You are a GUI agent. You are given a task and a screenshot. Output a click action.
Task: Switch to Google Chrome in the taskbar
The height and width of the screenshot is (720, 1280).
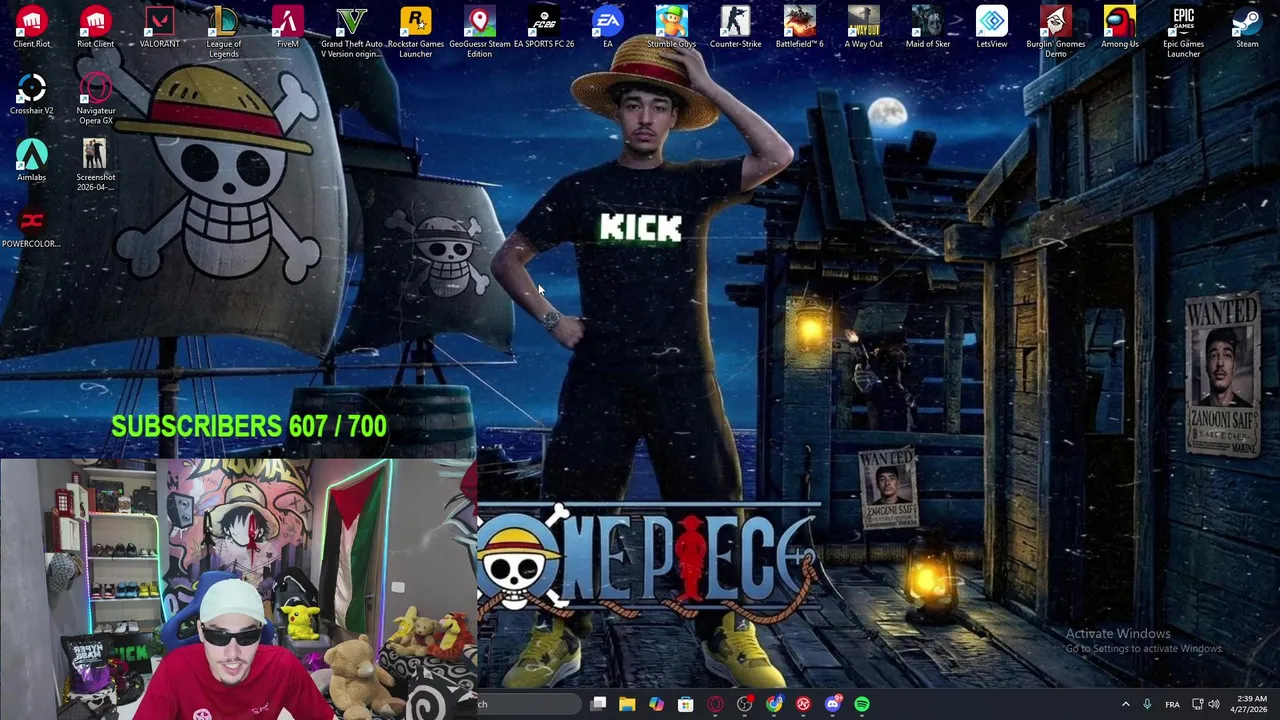pos(774,704)
